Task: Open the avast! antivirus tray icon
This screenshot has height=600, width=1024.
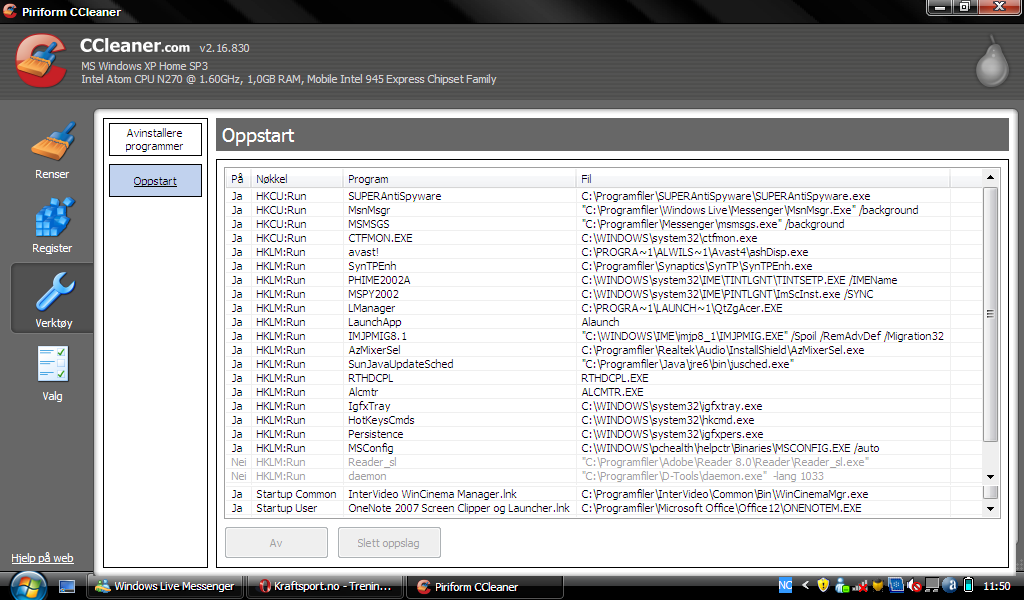Action: 951,586
